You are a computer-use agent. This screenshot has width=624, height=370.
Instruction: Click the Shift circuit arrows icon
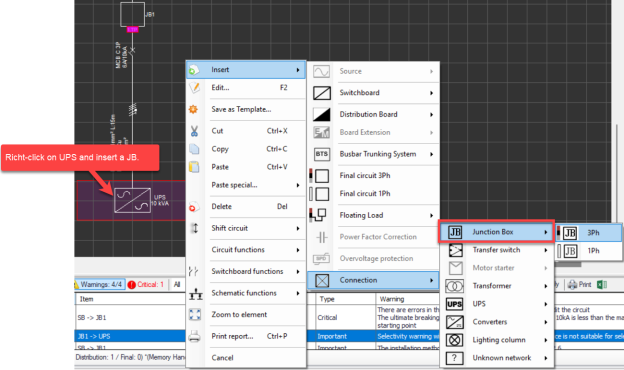tap(194, 228)
